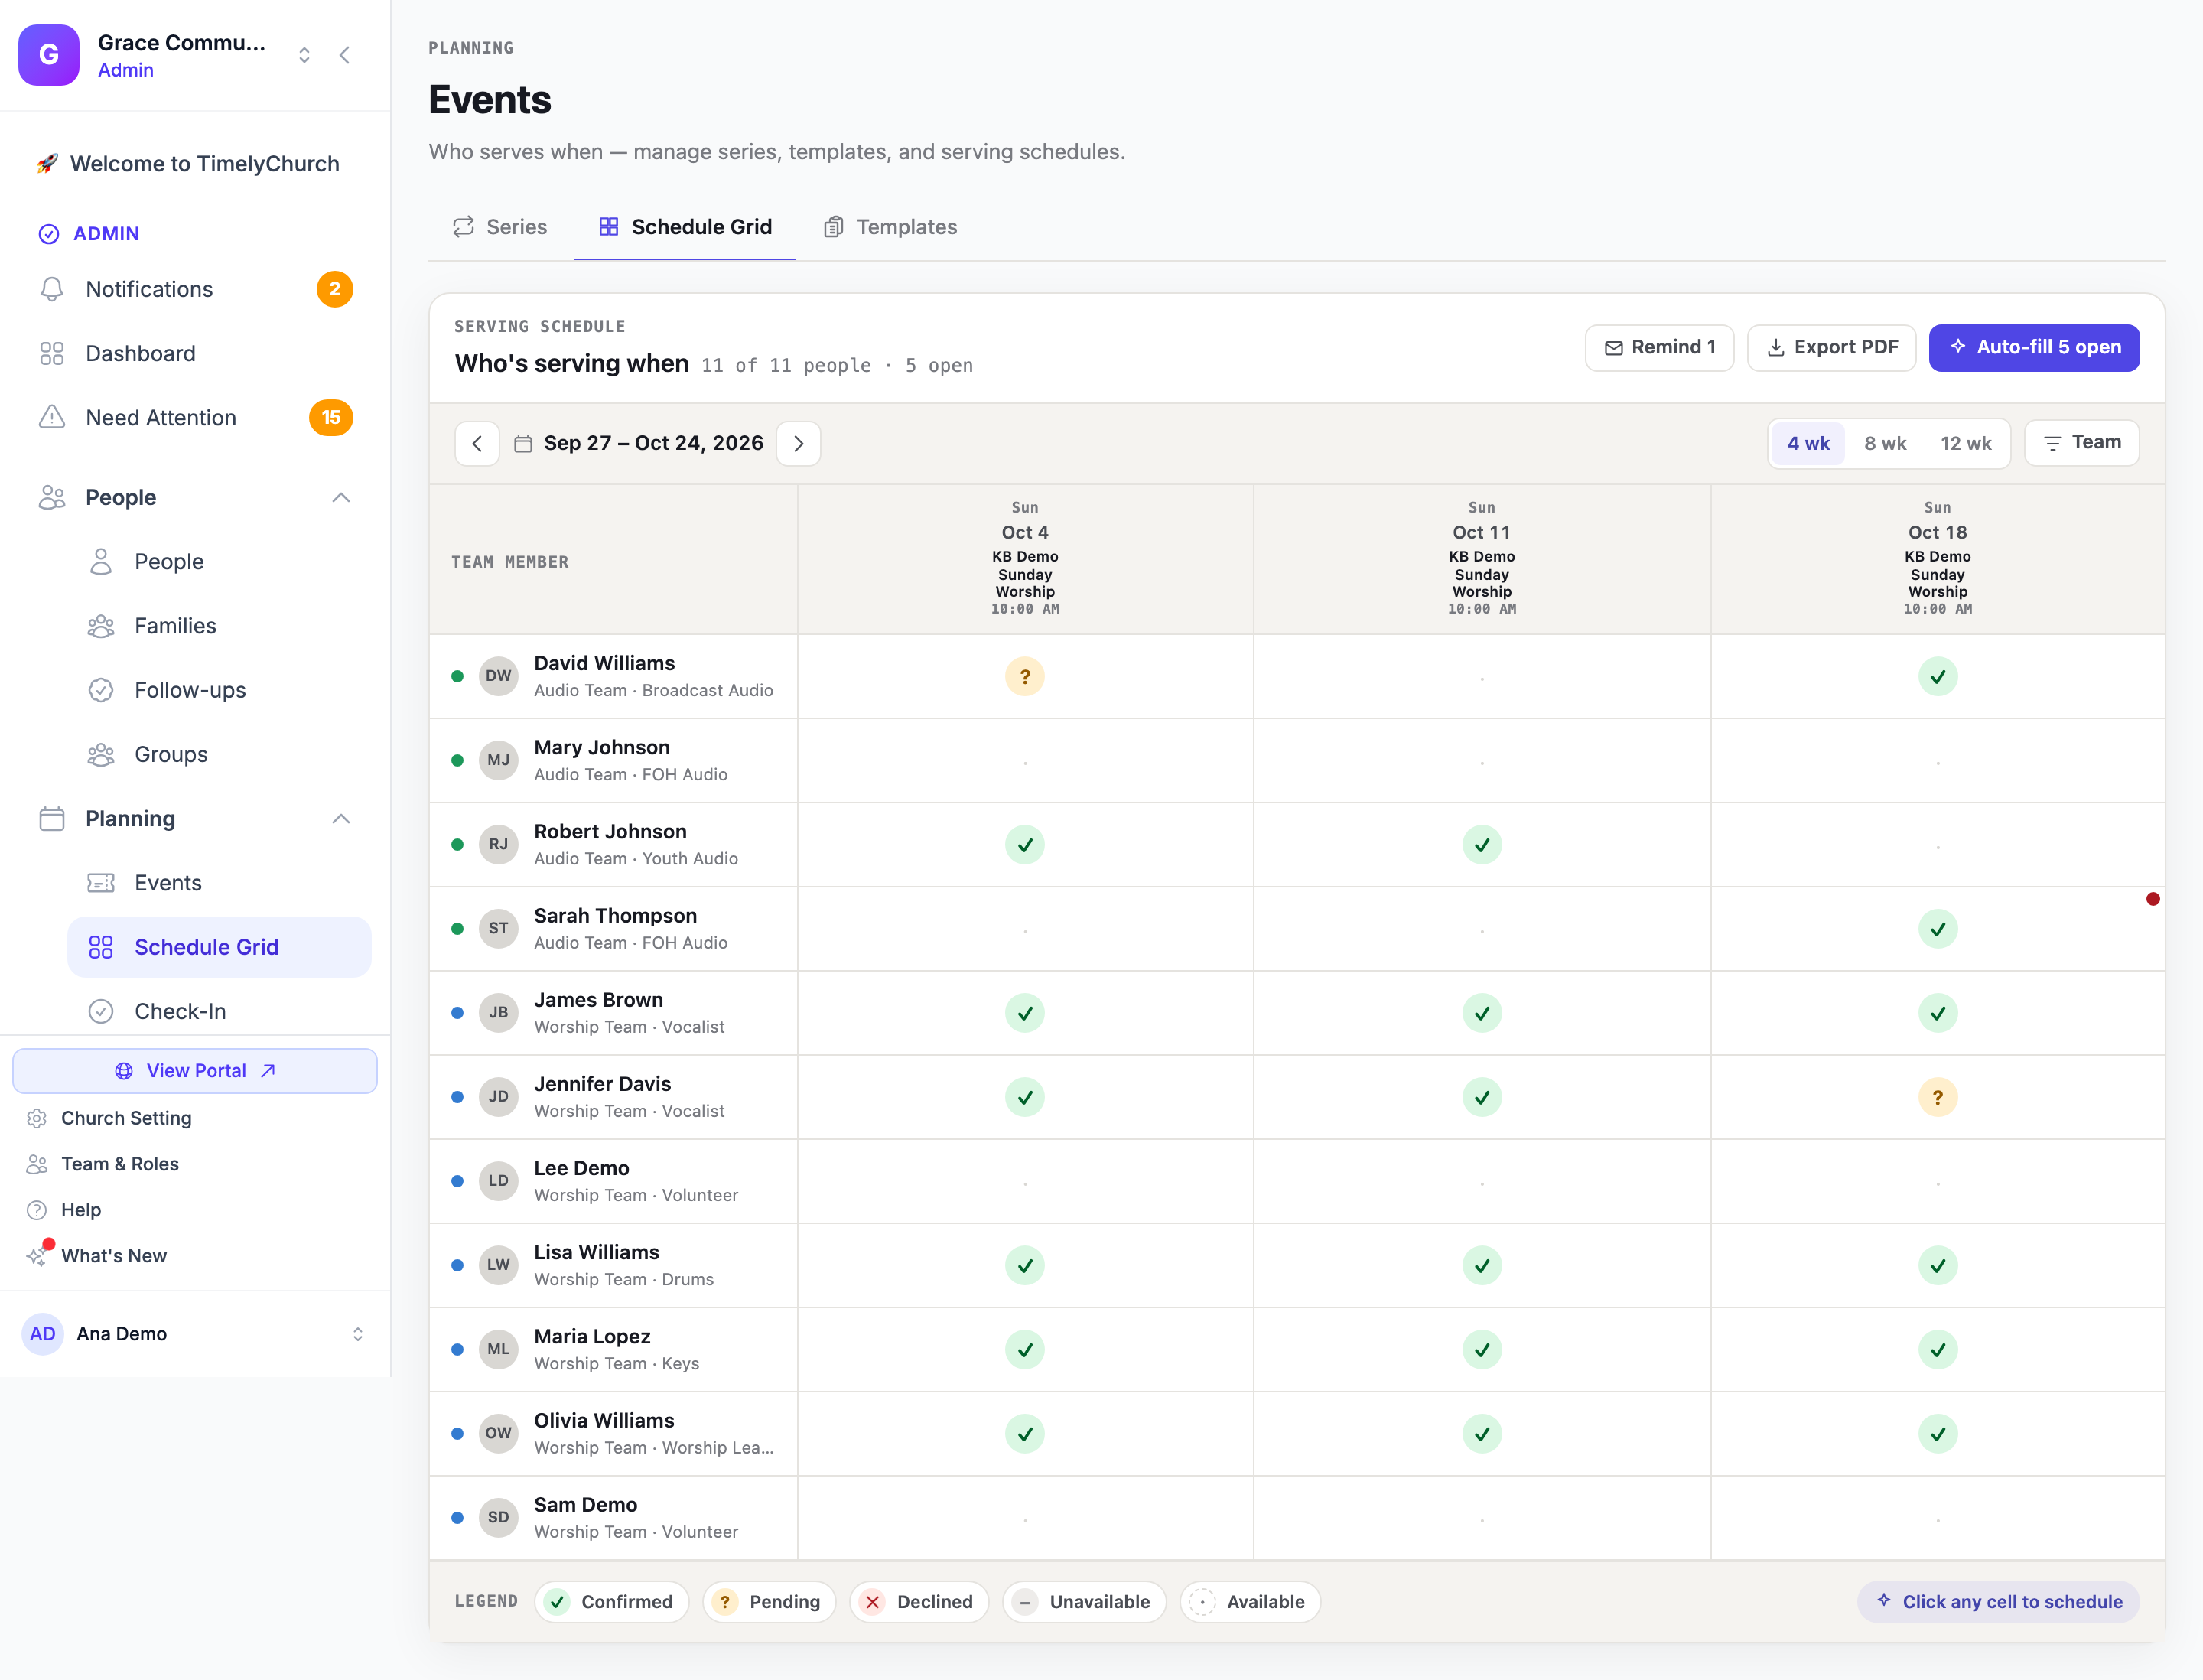Click the Dashboard grid icon
2203x1680 pixels.
coord(51,353)
